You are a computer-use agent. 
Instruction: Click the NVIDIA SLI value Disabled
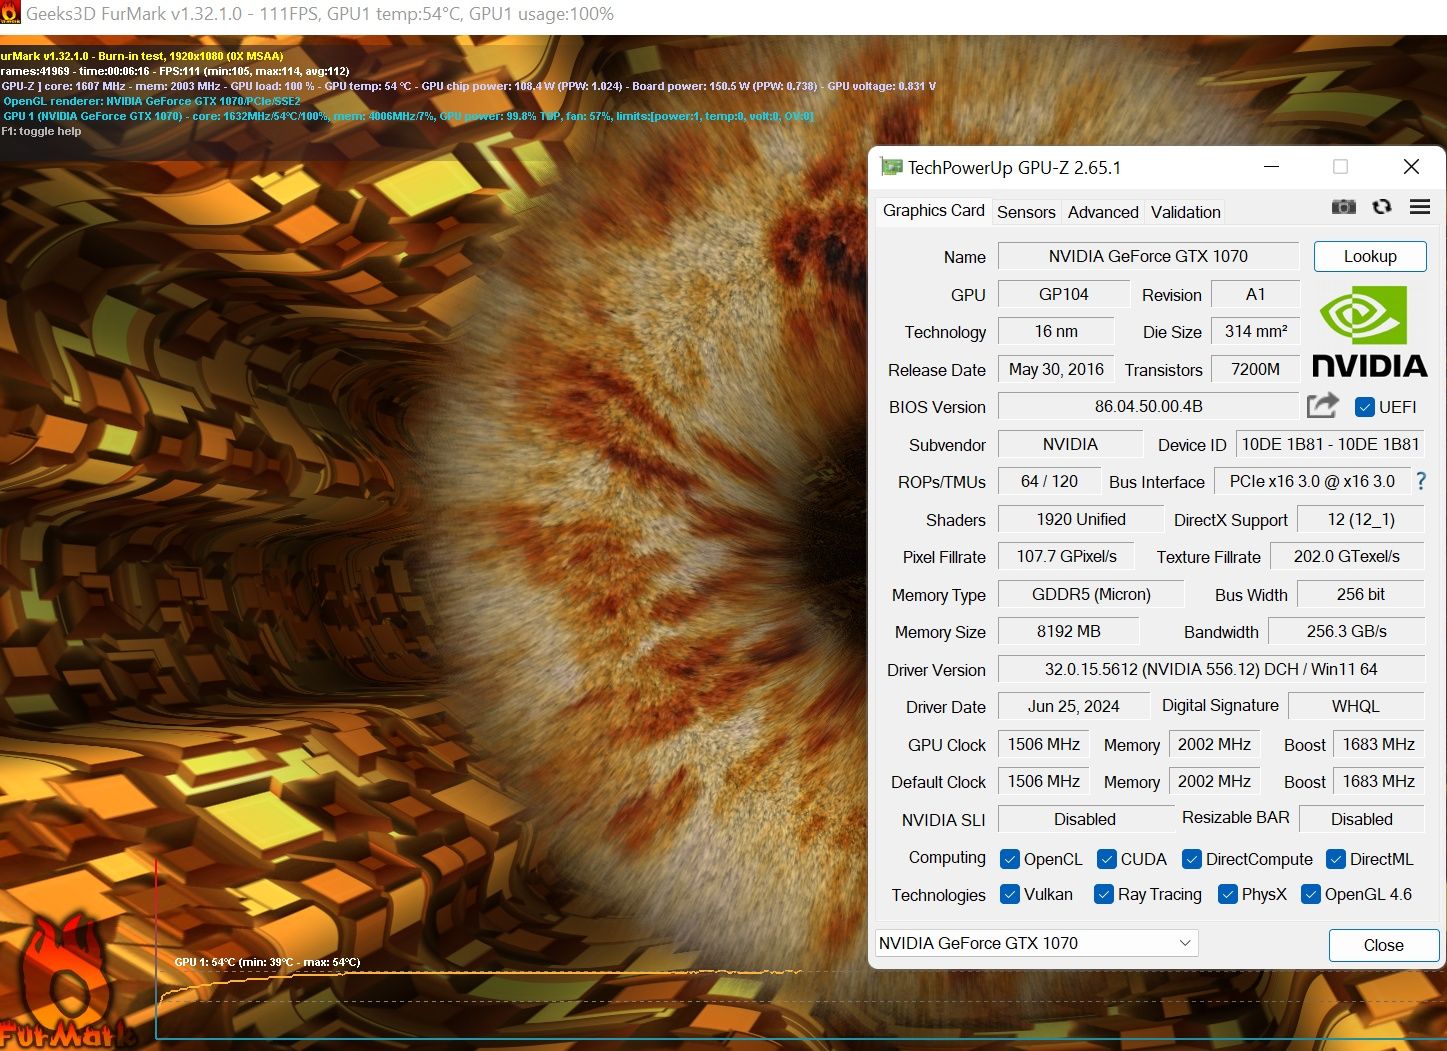coord(1084,819)
